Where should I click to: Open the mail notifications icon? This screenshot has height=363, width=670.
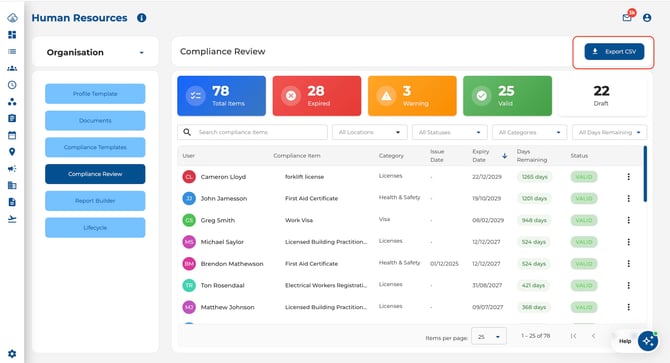coord(627,18)
